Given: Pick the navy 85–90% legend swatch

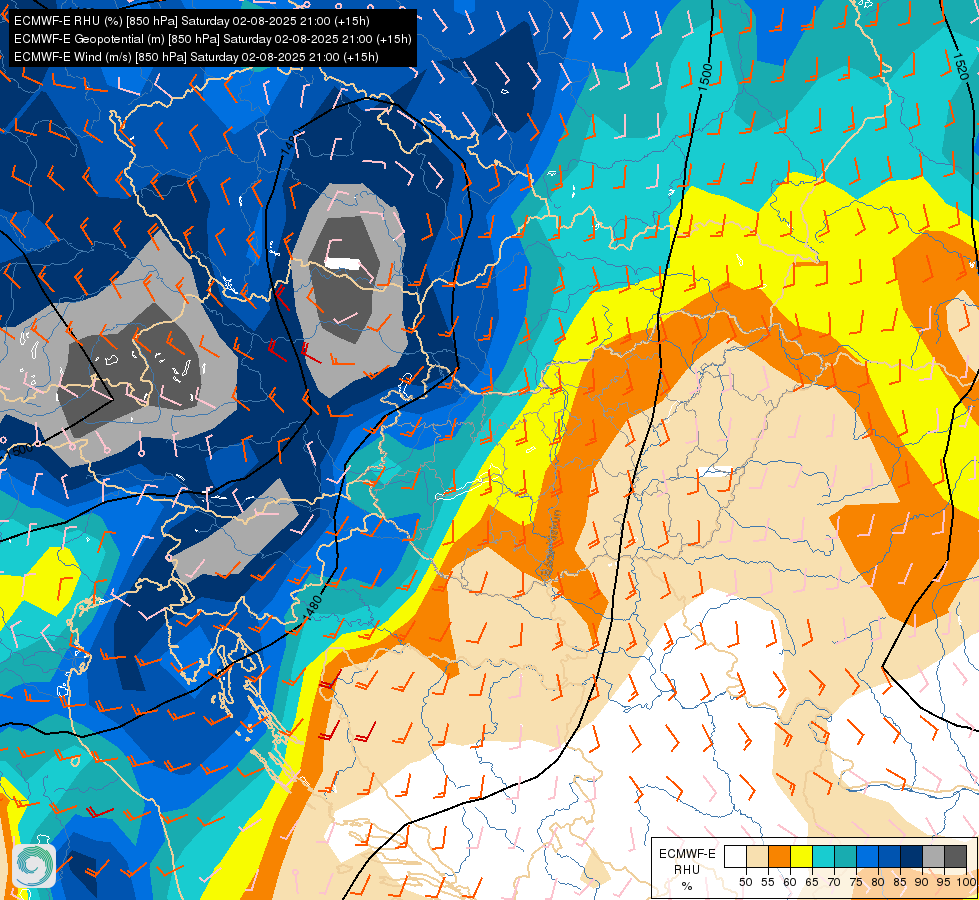Looking at the screenshot, I should [912, 856].
